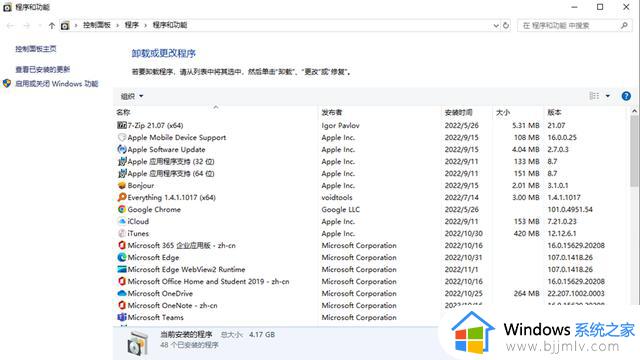Click the forward navigation arrow
This screenshot has height=360, width=640.
tap(27, 26)
